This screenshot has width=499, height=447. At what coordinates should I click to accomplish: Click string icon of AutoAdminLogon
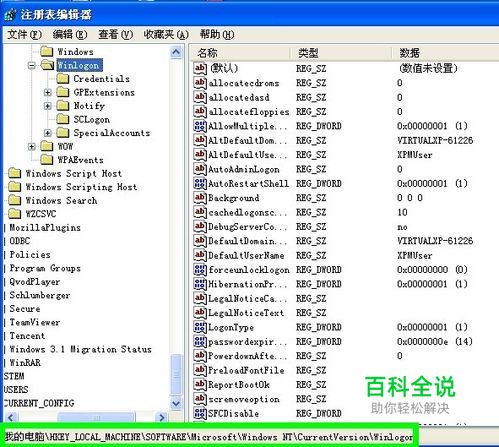pos(200,169)
